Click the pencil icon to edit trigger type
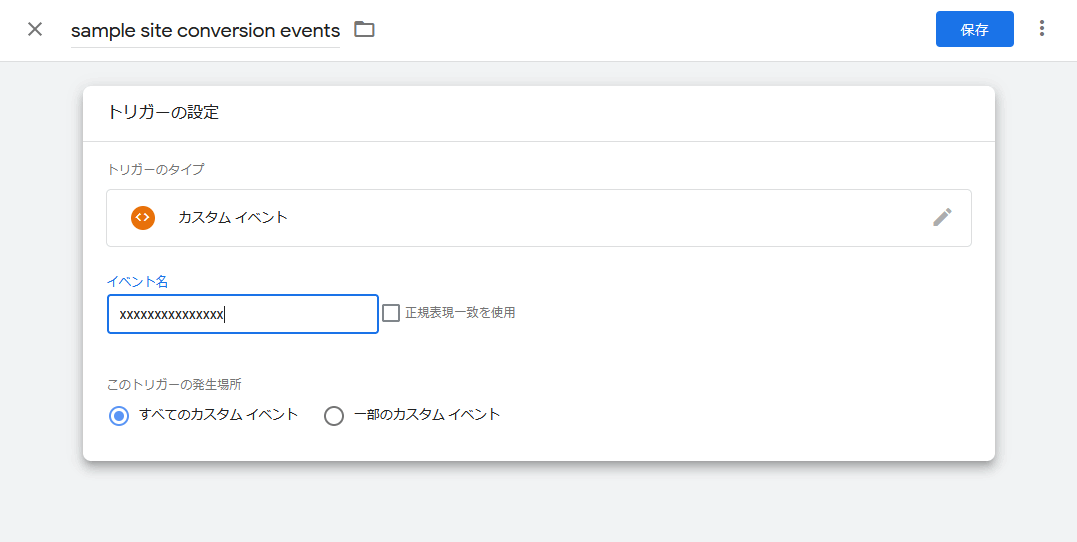 point(942,217)
